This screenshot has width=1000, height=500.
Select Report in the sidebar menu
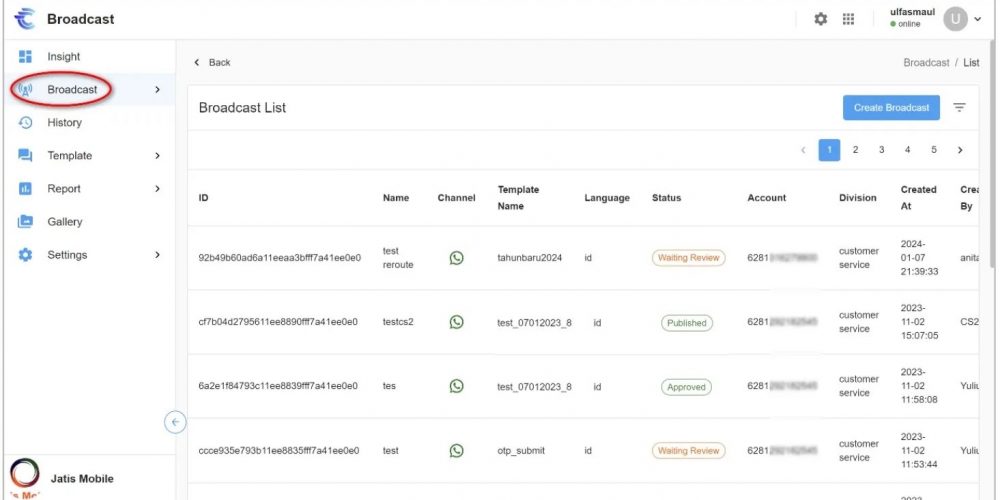[x=64, y=189]
